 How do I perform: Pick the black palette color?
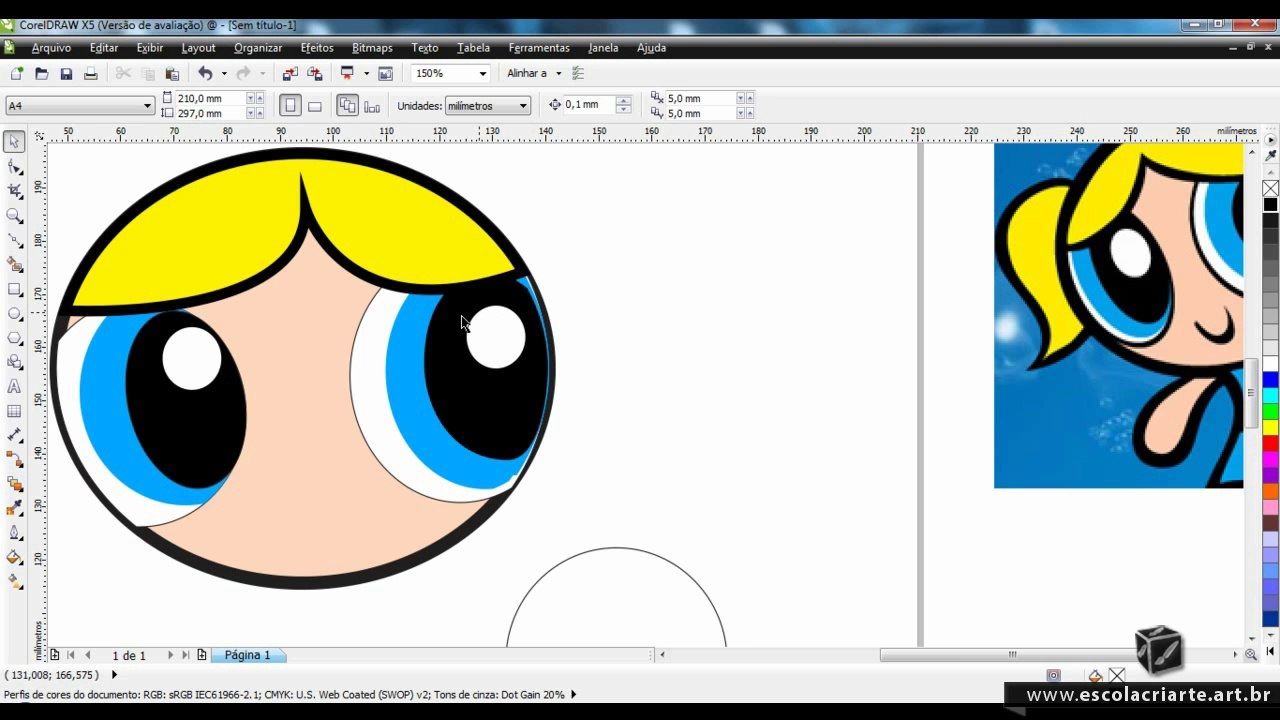coord(1270,204)
